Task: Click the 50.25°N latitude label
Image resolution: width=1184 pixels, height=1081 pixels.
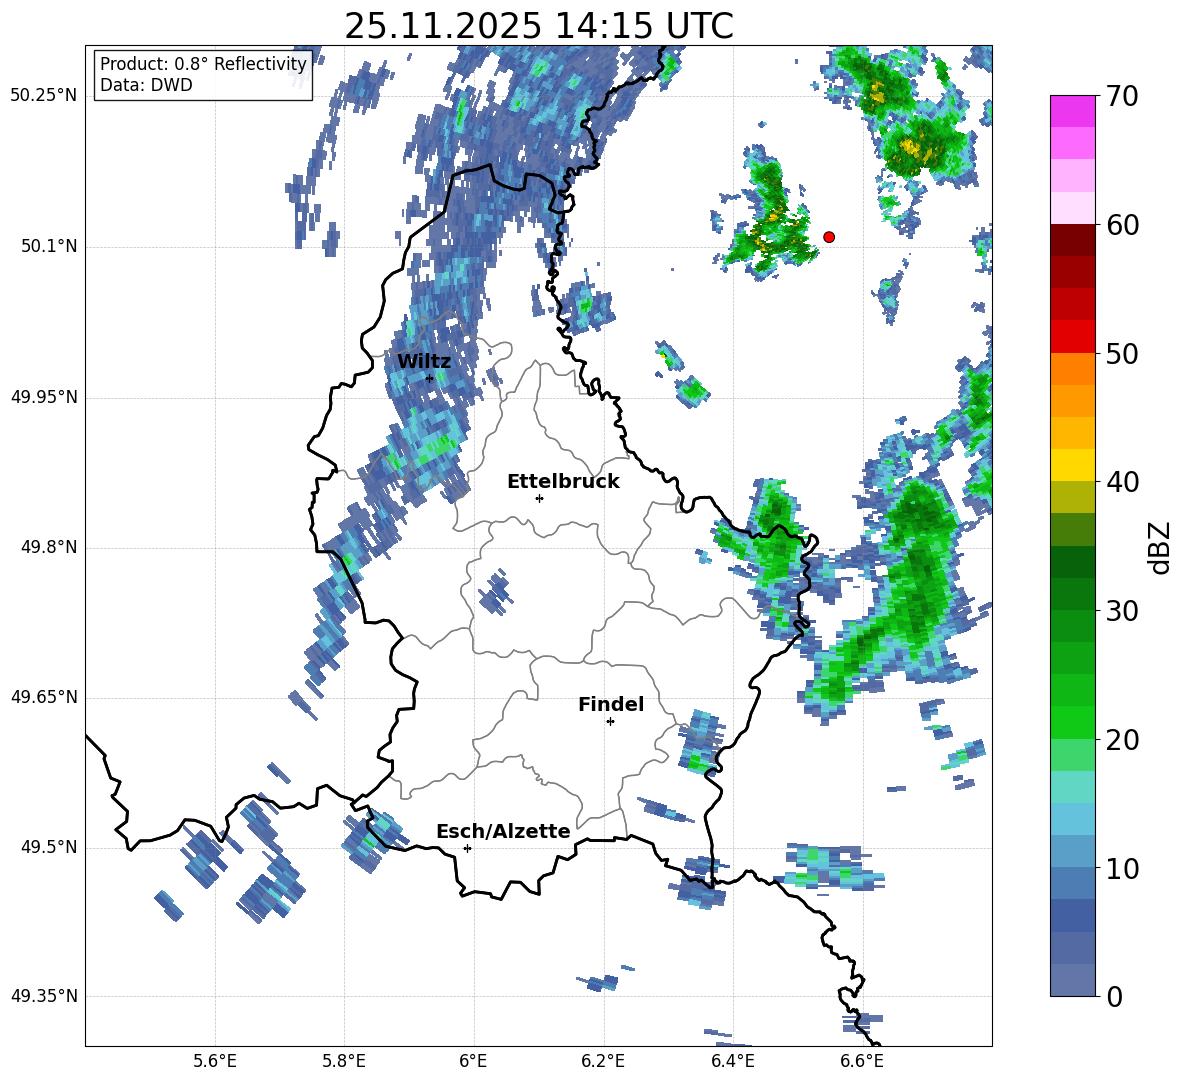Action: click(44, 96)
